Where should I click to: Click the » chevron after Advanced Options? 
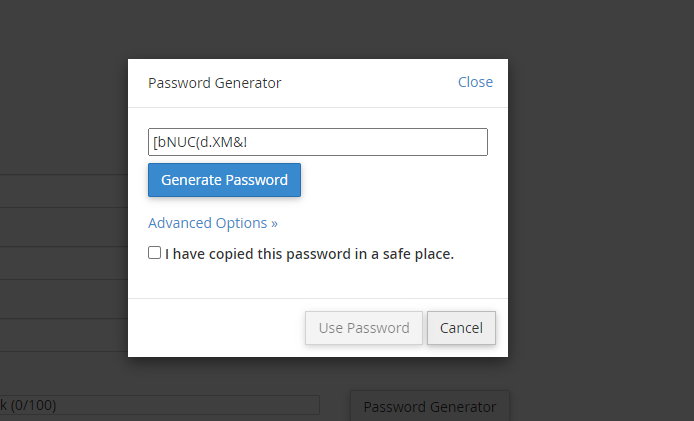click(274, 223)
